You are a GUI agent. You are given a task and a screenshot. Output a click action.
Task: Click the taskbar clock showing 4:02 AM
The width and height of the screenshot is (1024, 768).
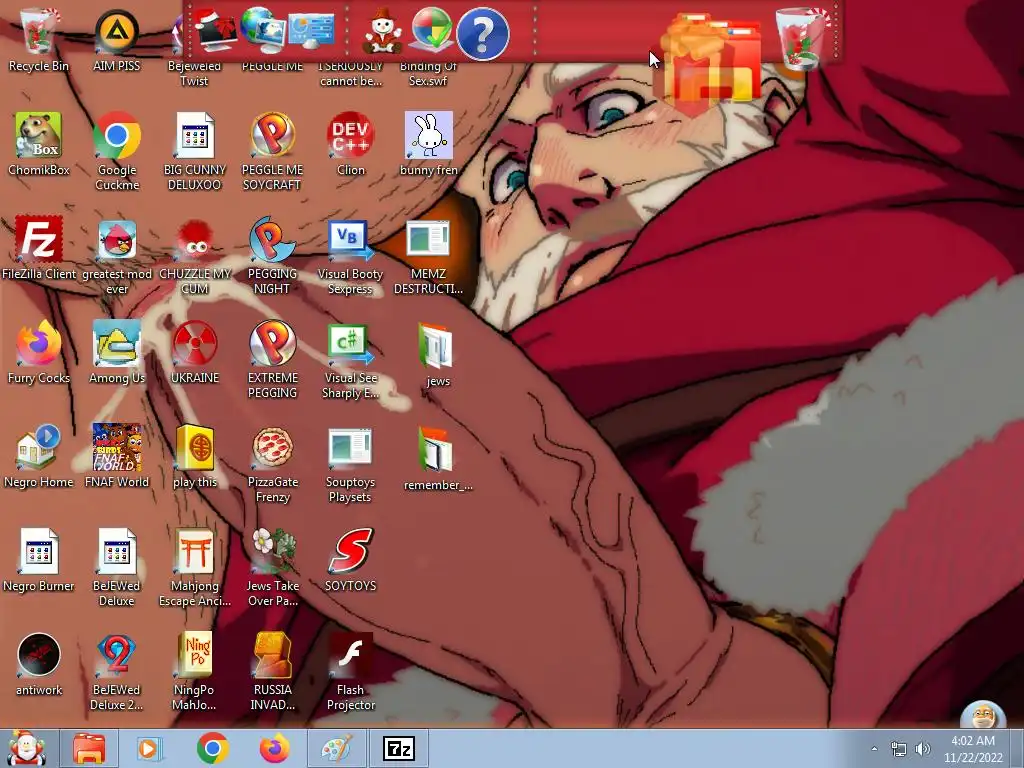[973, 749]
